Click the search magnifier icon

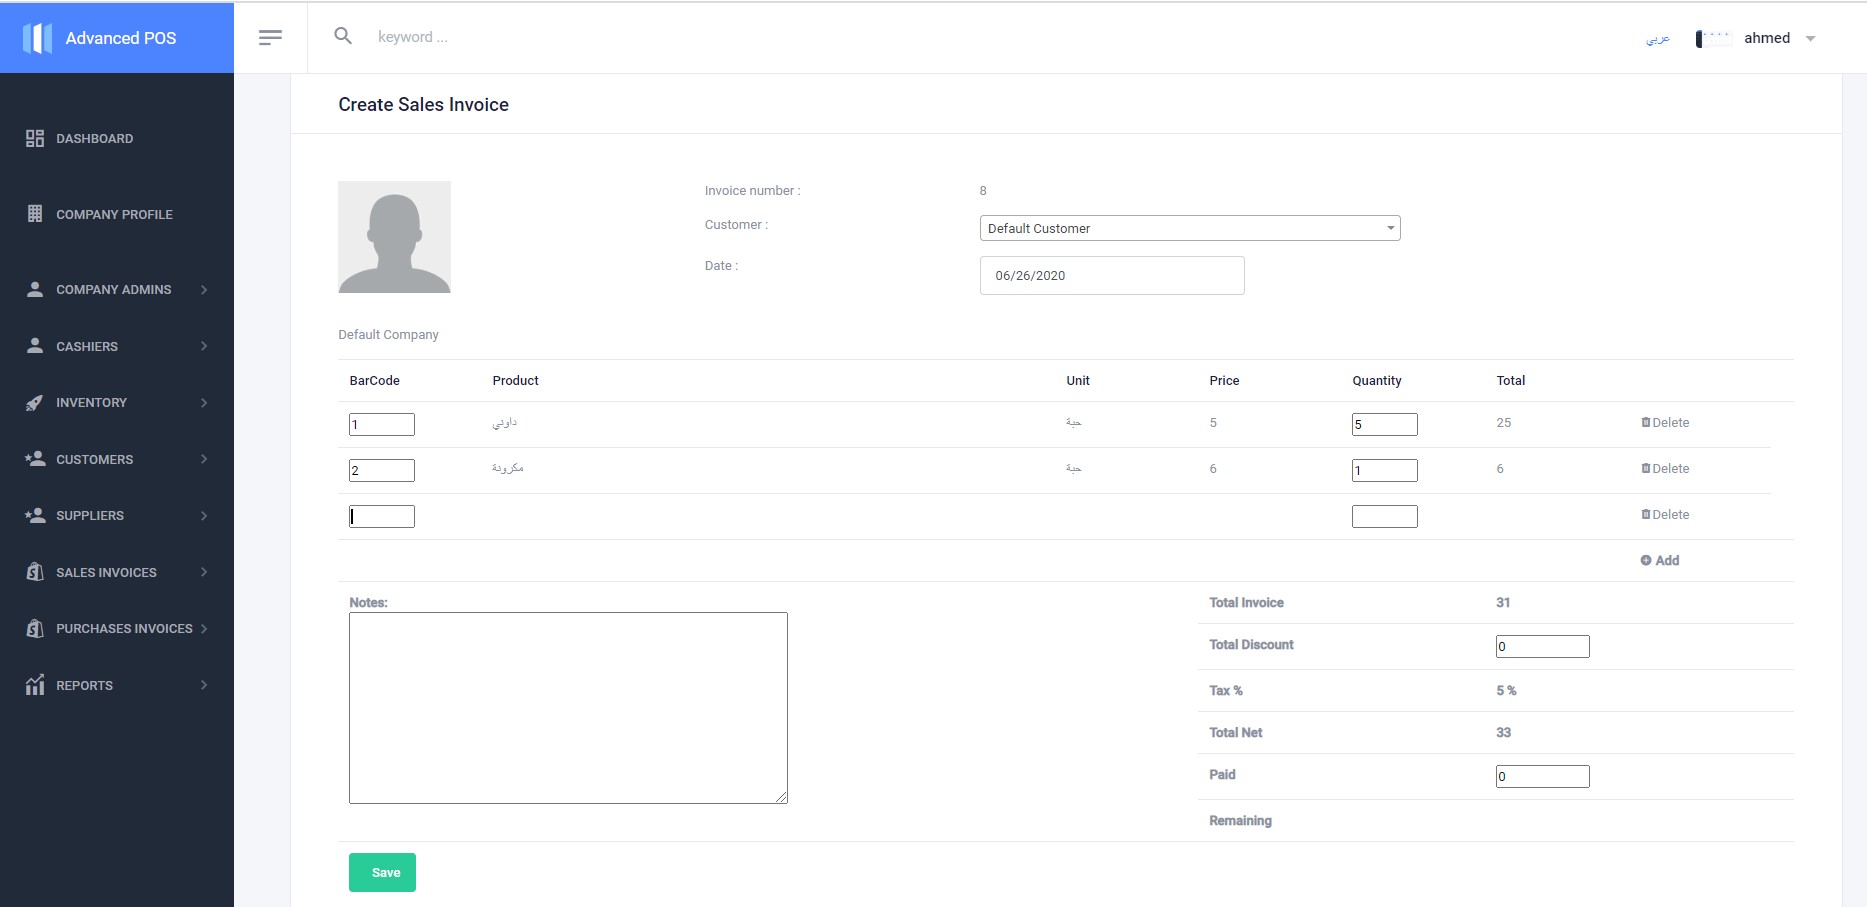(343, 37)
